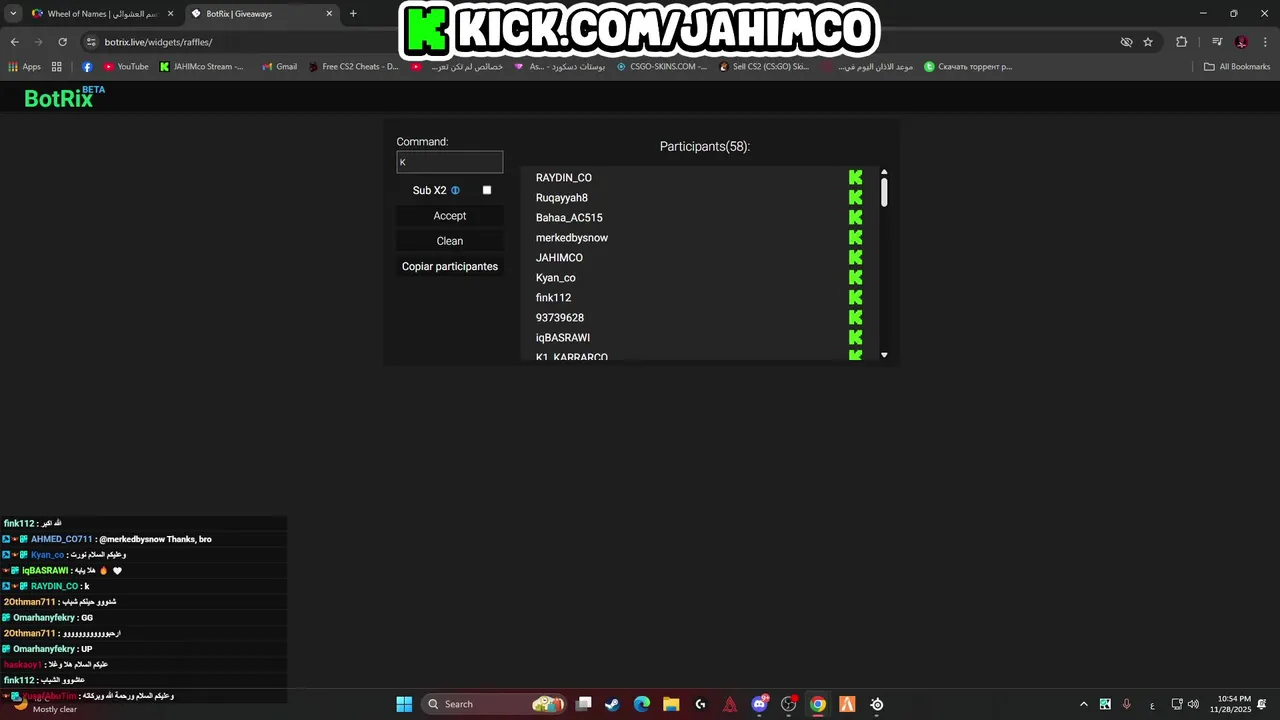
Task: Focus the Command input field
Action: coord(450,162)
